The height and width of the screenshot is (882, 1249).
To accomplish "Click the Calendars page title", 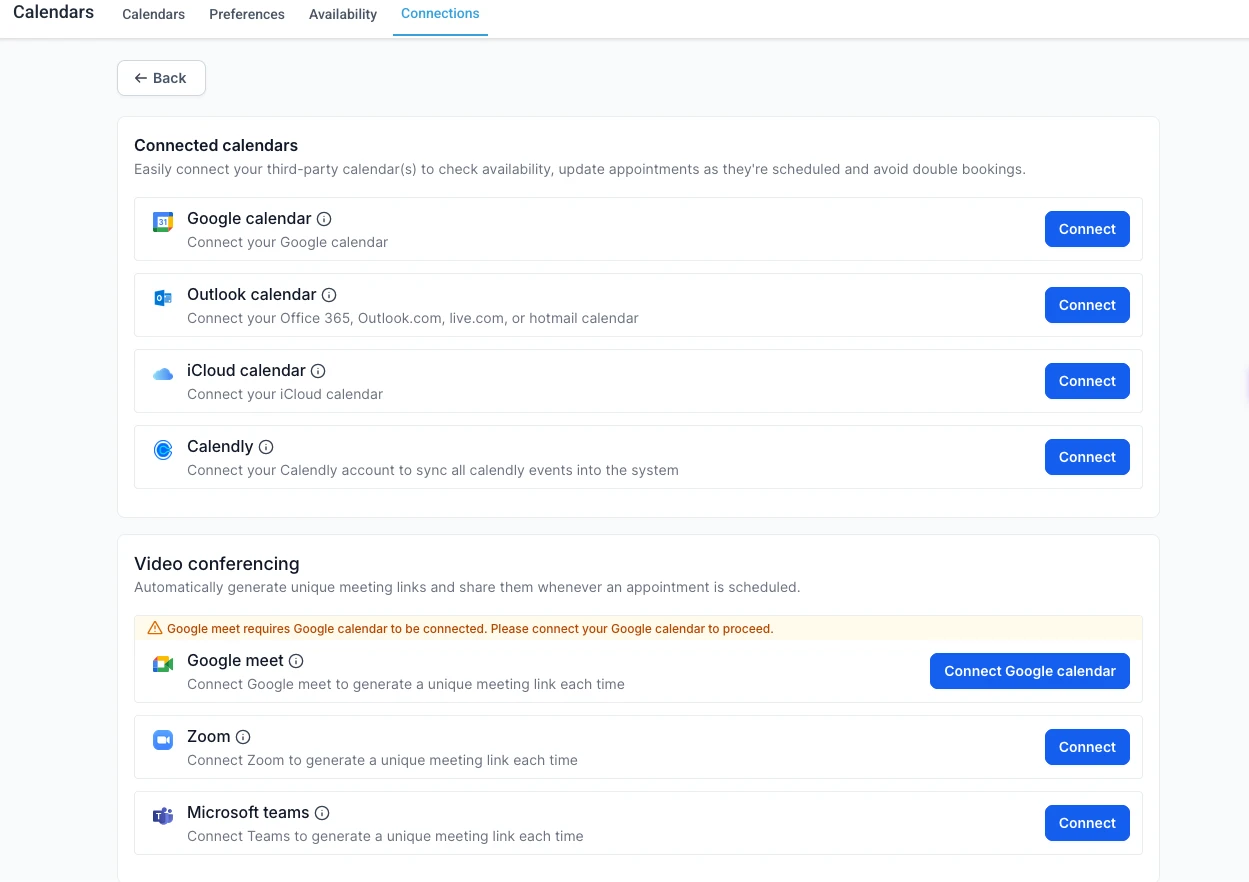I will 53,13.
